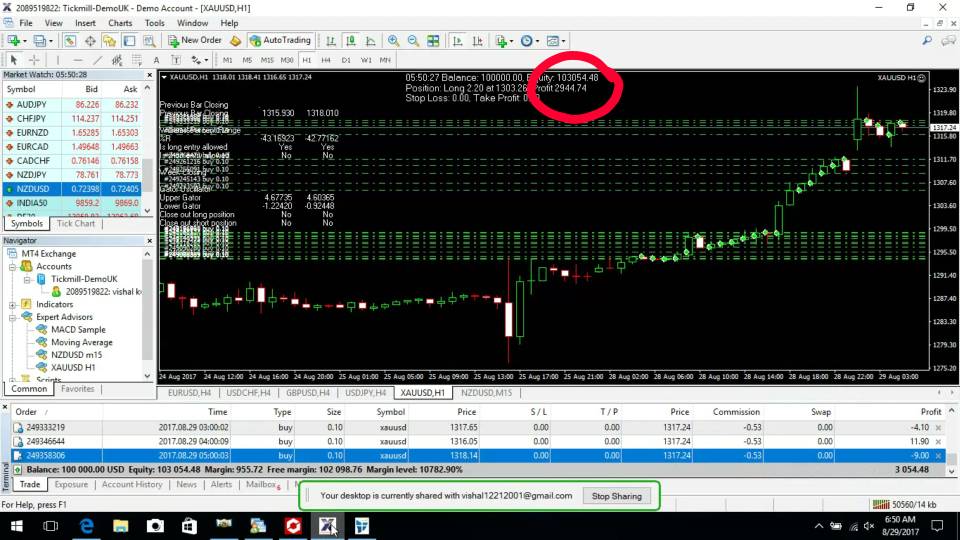Viewport: 960px width, 540px height.
Task: Expand the Indicators tree node
Action: pyautogui.click(x=12, y=304)
